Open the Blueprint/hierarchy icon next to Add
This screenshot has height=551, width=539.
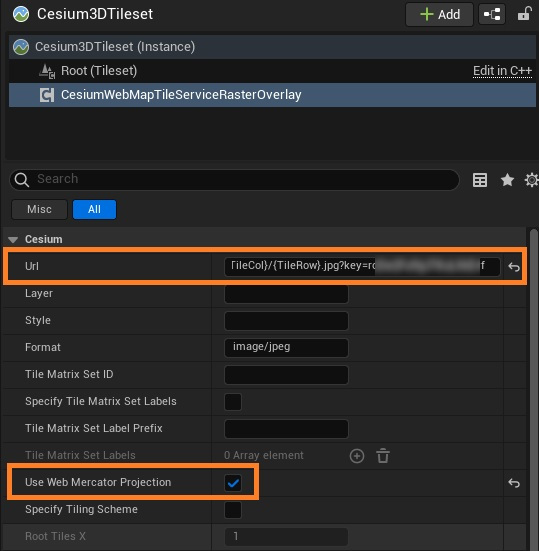[x=492, y=14]
